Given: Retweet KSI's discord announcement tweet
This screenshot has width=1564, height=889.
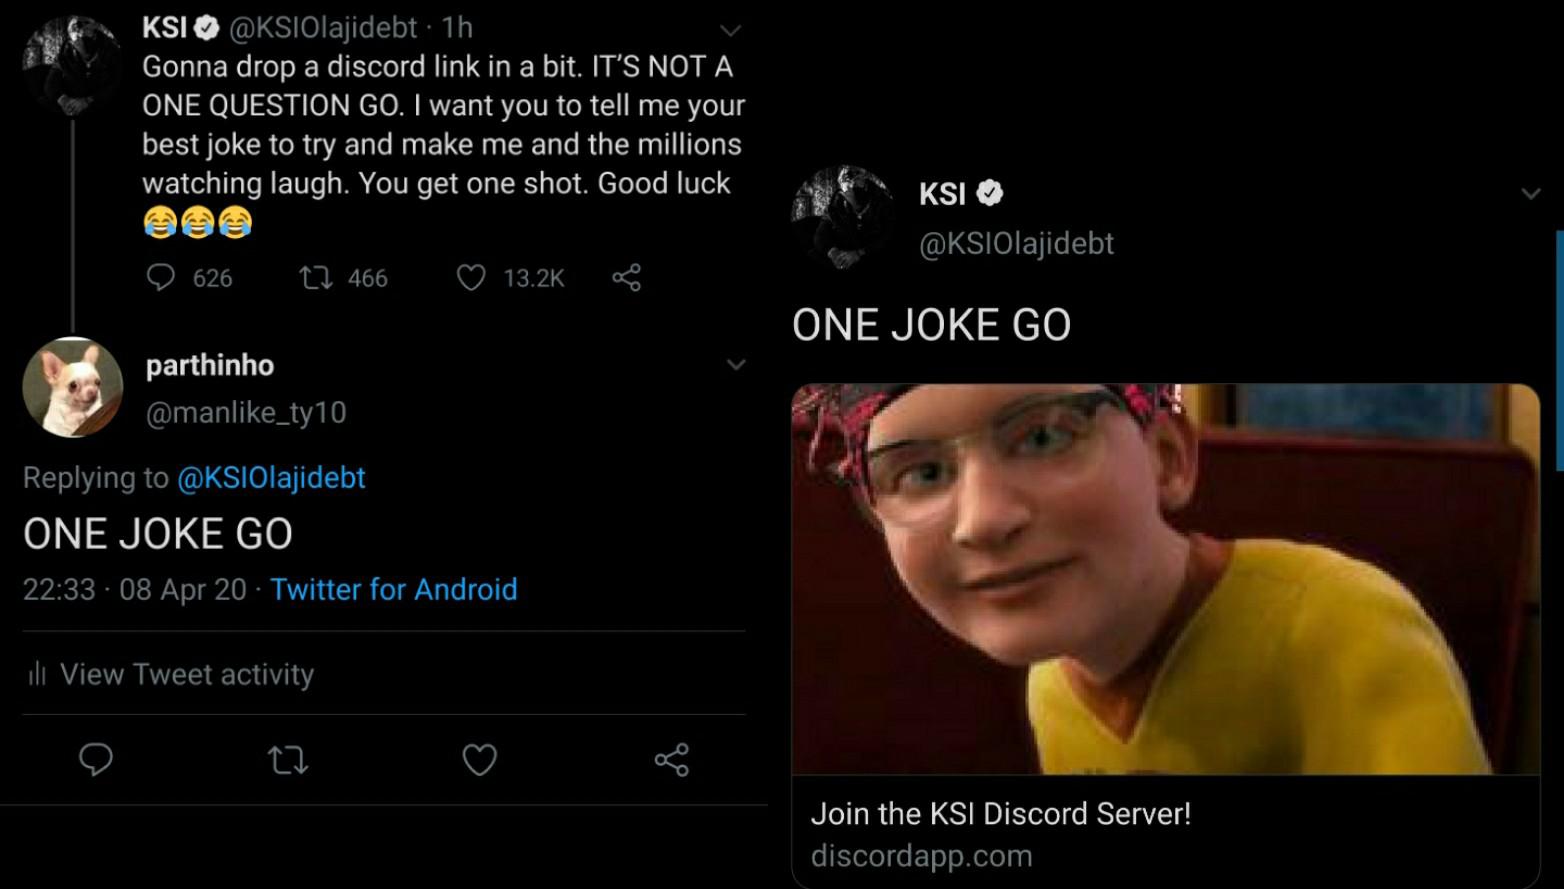Looking at the screenshot, I should (x=317, y=277).
